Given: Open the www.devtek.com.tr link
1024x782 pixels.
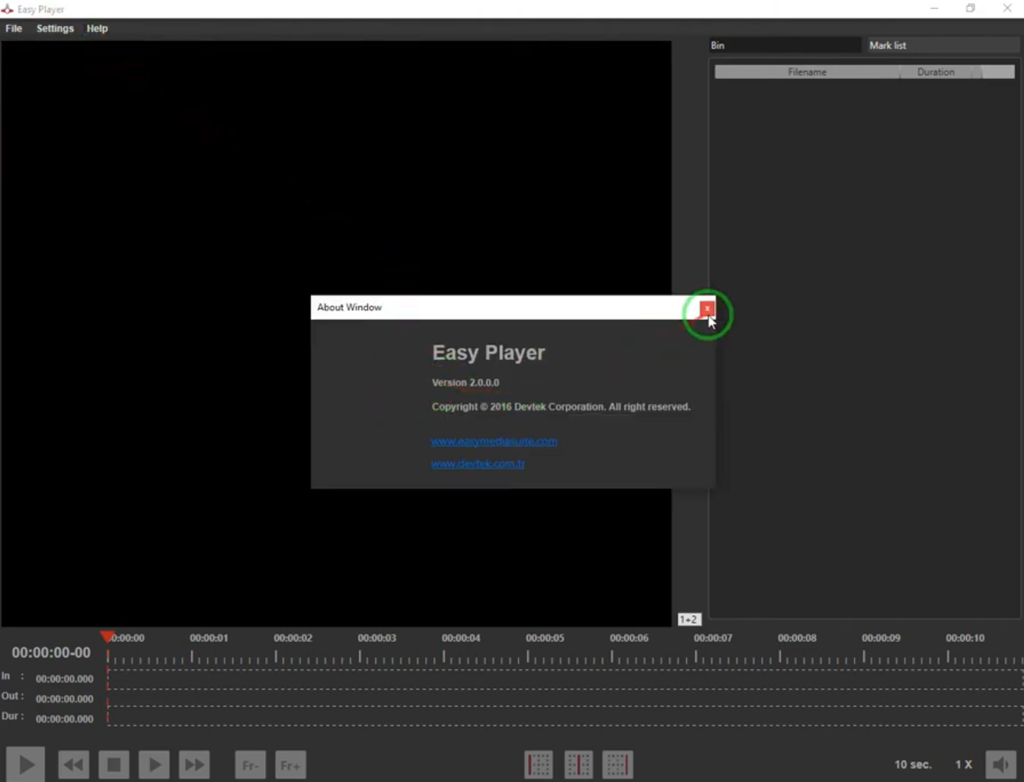Looking at the screenshot, I should tap(478, 463).
